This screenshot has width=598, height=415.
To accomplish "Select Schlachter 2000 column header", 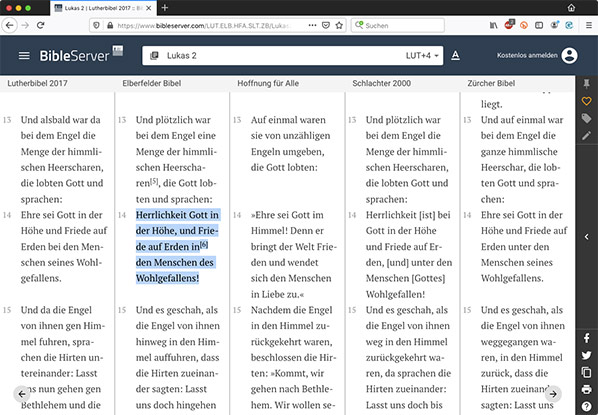I will tap(381, 83).
